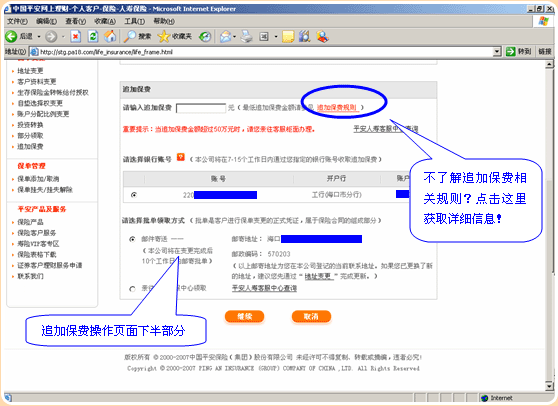Screen dimensions: 558x406
Task: Click the 链接 links toolbar label
Action: coord(544,52)
